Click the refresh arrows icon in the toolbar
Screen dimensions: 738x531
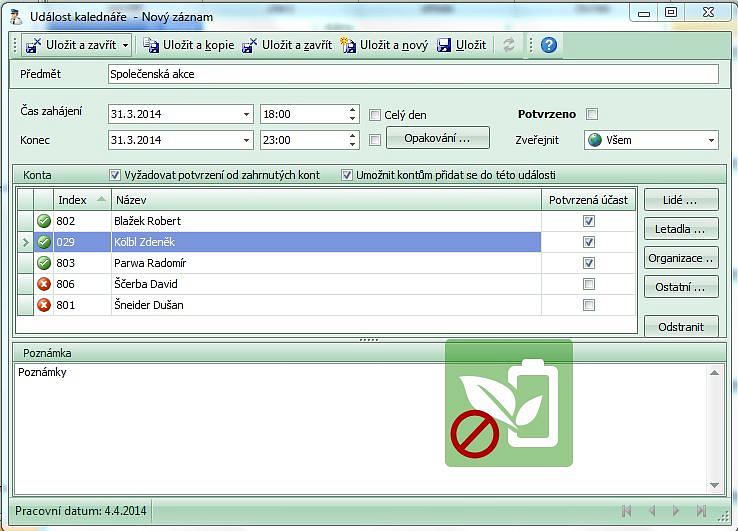coord(509,45)
